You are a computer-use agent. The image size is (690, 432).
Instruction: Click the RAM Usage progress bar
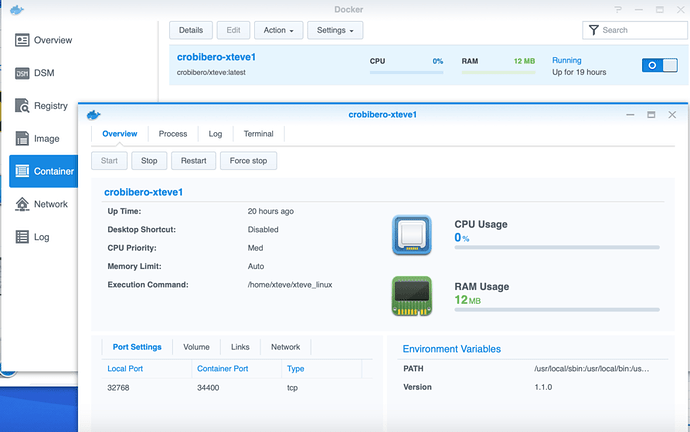(557, 310)
